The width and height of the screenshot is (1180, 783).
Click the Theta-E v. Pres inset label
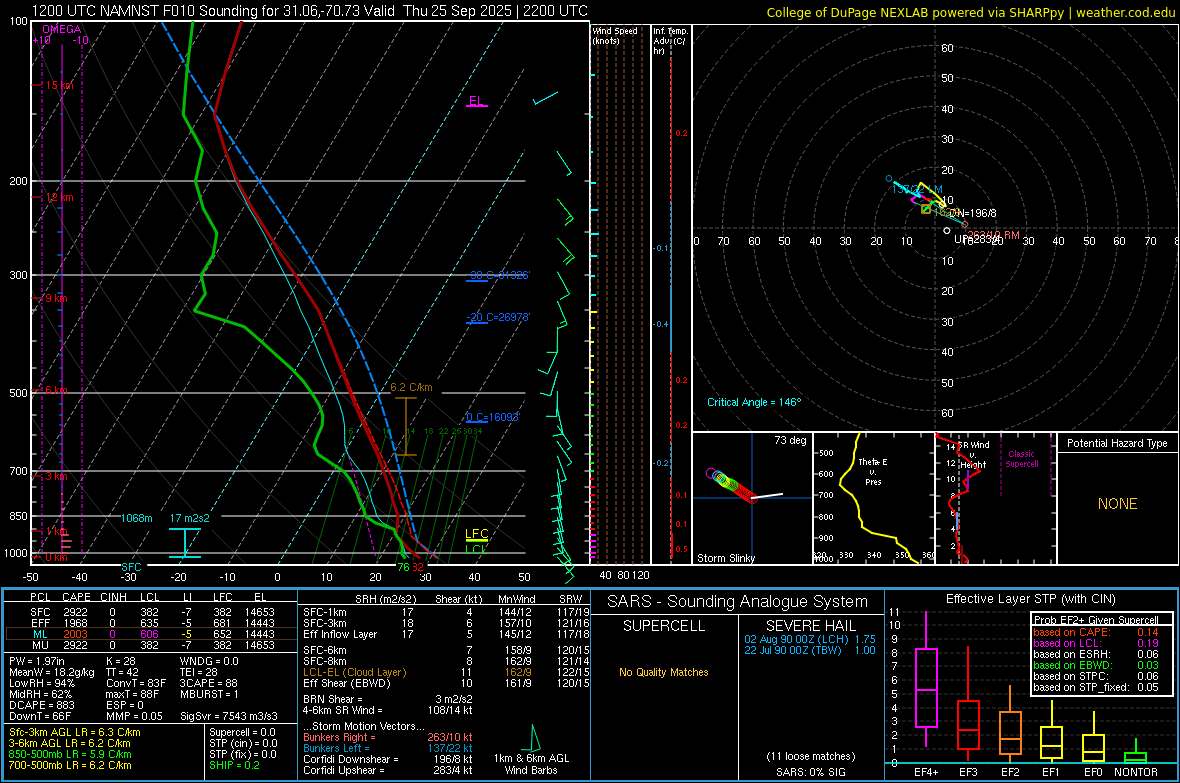(x=873, y=471)
